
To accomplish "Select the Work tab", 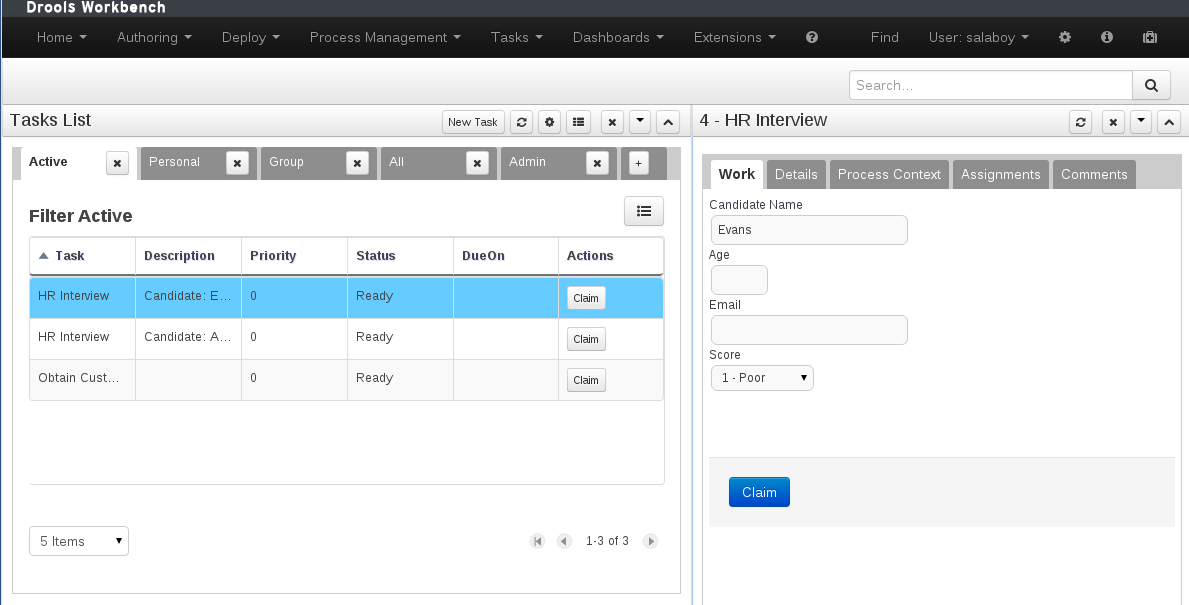I will [x=736, y=174].
